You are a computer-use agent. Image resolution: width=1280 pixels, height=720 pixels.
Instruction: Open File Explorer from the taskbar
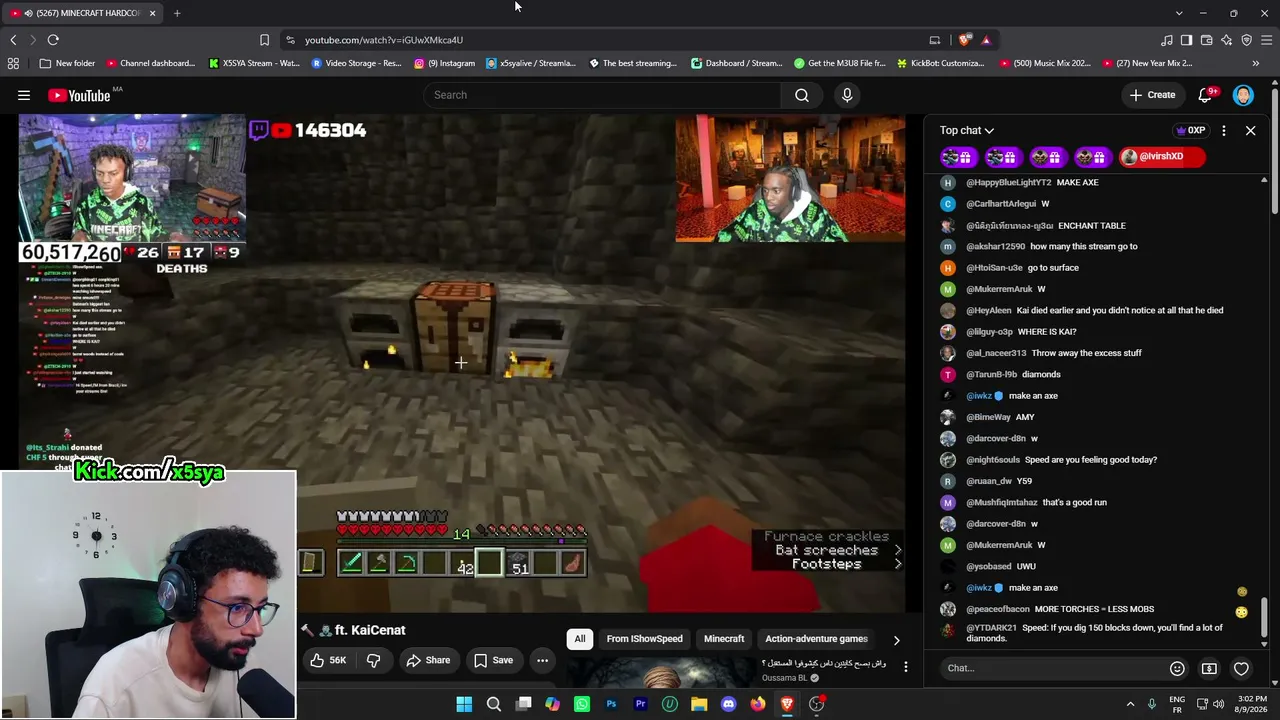pyautogui.click(x=699, y=704)
